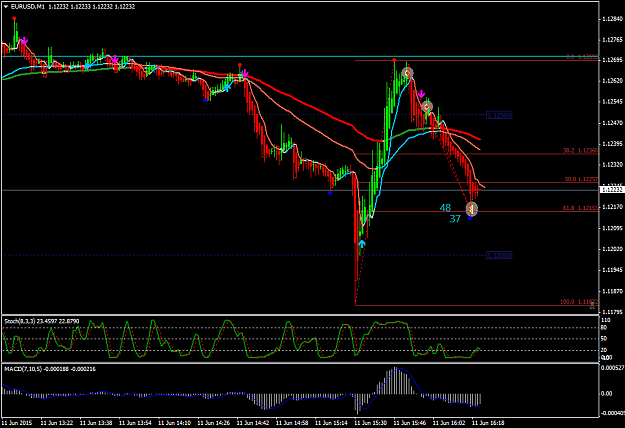Click price axis value 1.12765

point(612,40)
